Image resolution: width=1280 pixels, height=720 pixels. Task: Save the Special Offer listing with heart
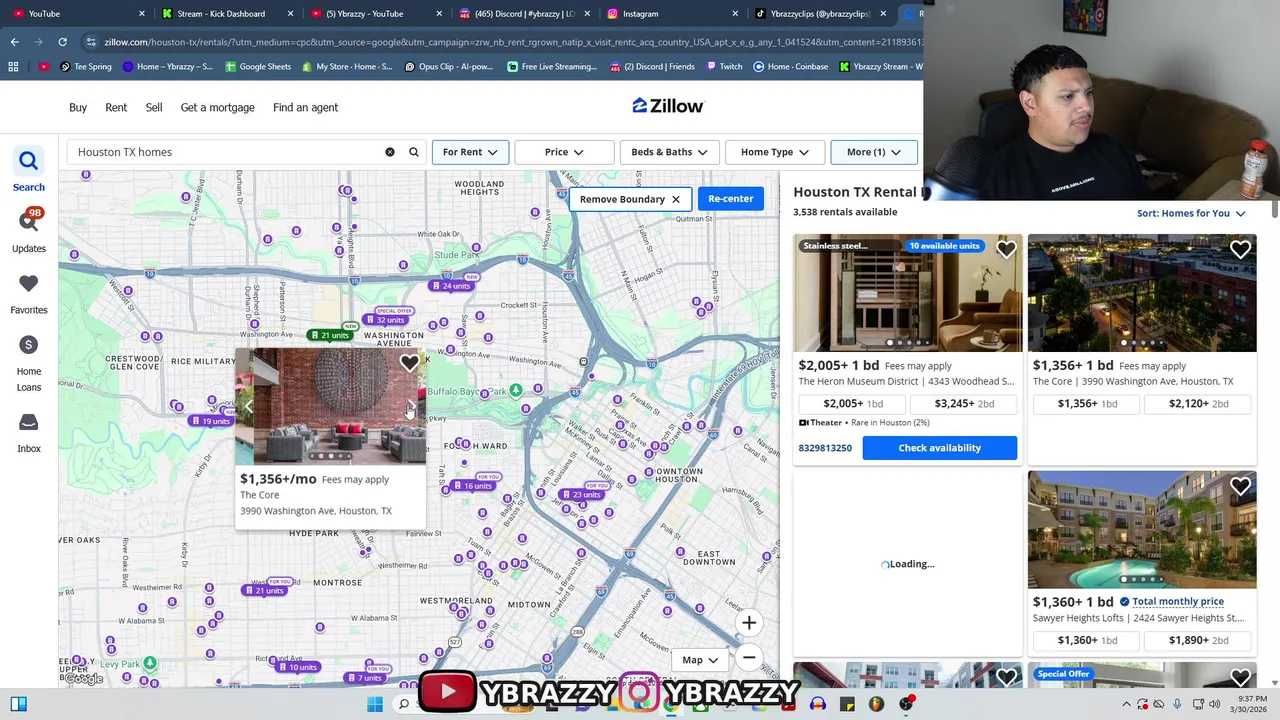coord(1240,677)
